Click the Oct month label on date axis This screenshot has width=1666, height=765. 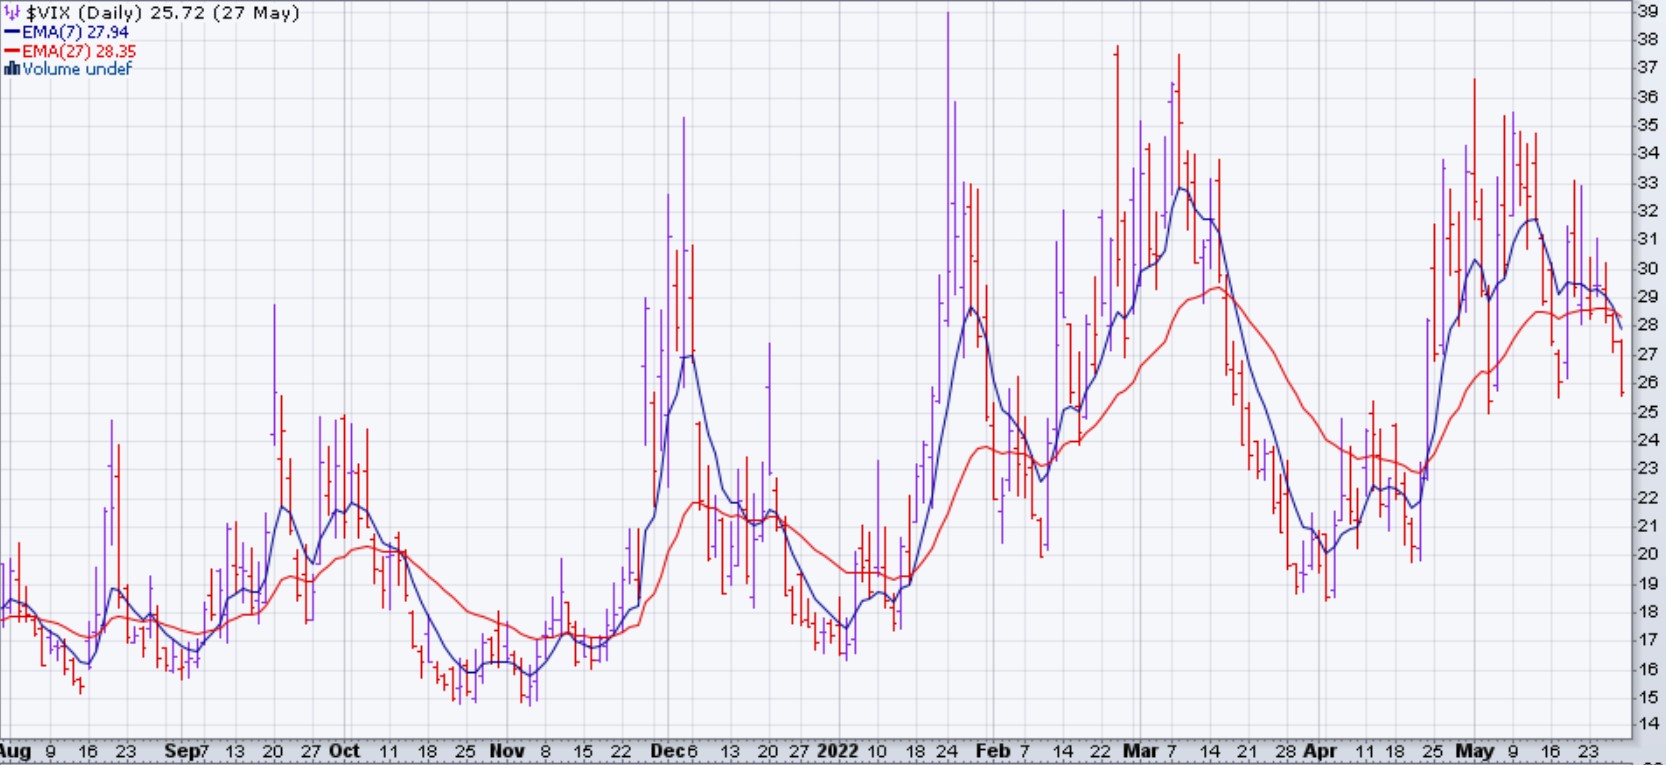click(x=344, y=751)
